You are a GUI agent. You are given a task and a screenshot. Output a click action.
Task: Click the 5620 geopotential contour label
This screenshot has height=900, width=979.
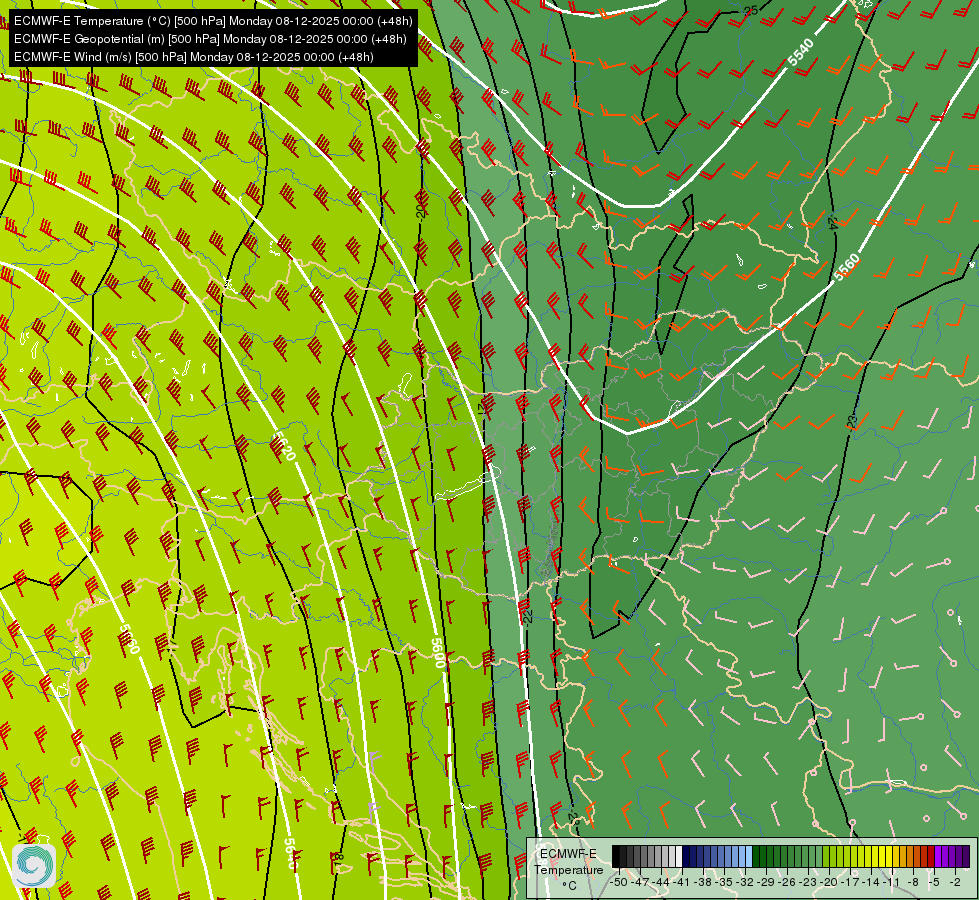click(x=283, y=446)
